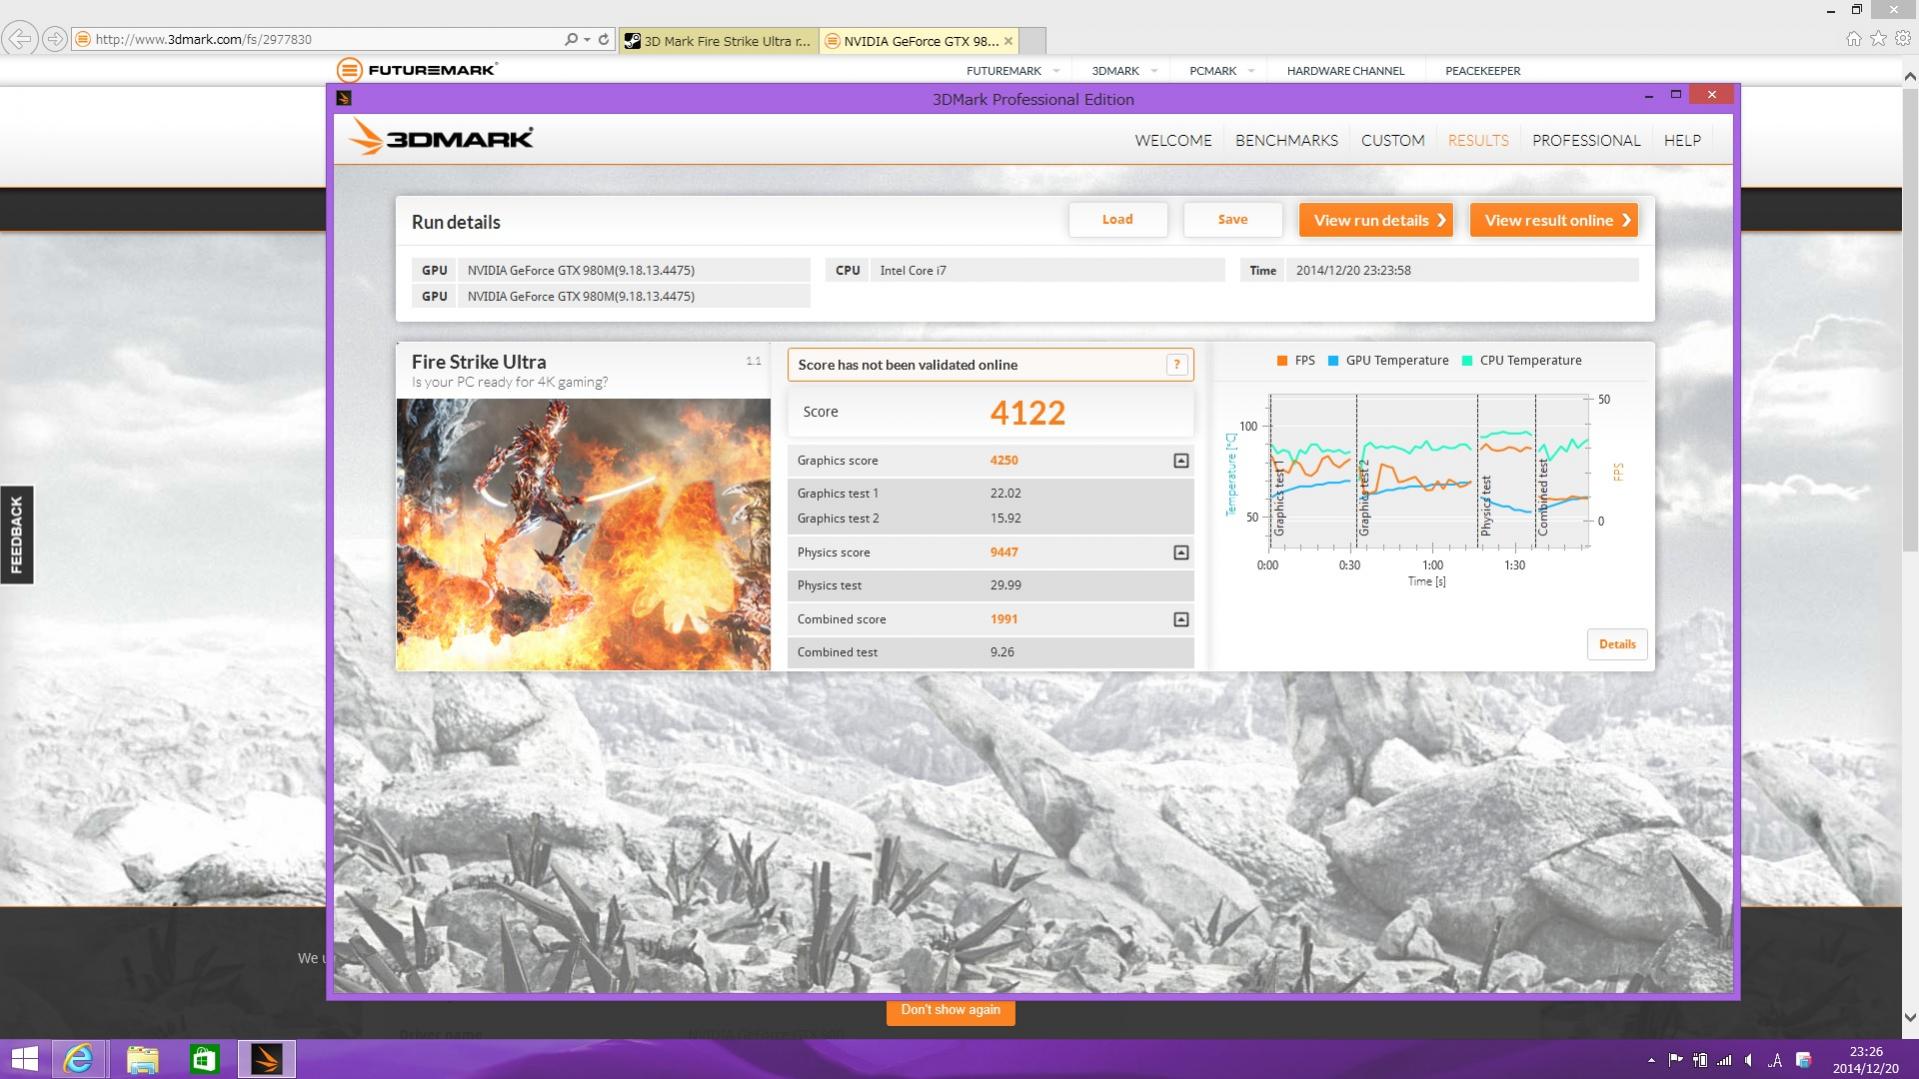
Task: Open a new browser tab
Action: [1033, 41]
